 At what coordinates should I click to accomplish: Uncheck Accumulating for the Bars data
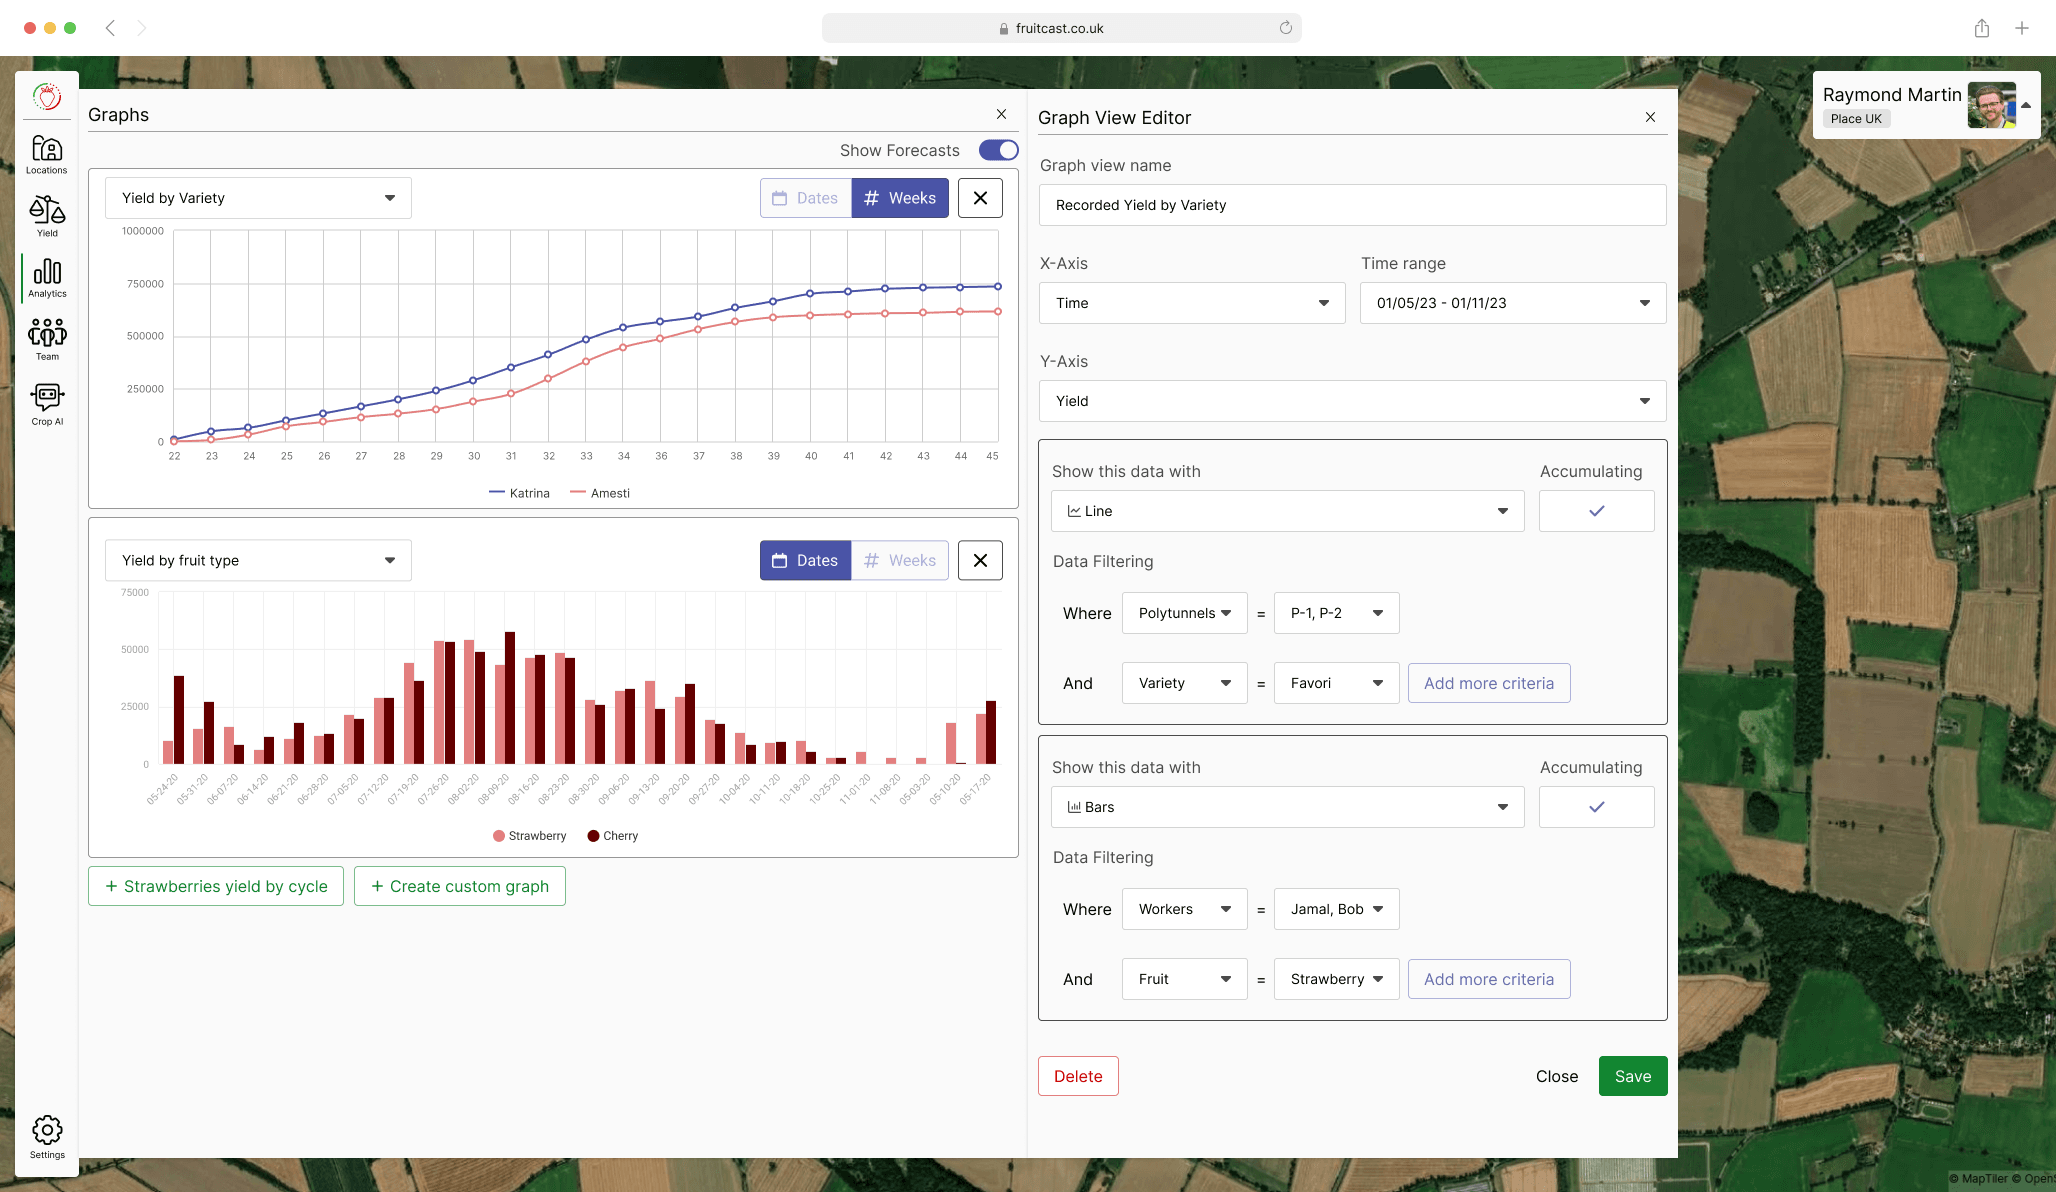(1596, 807)
